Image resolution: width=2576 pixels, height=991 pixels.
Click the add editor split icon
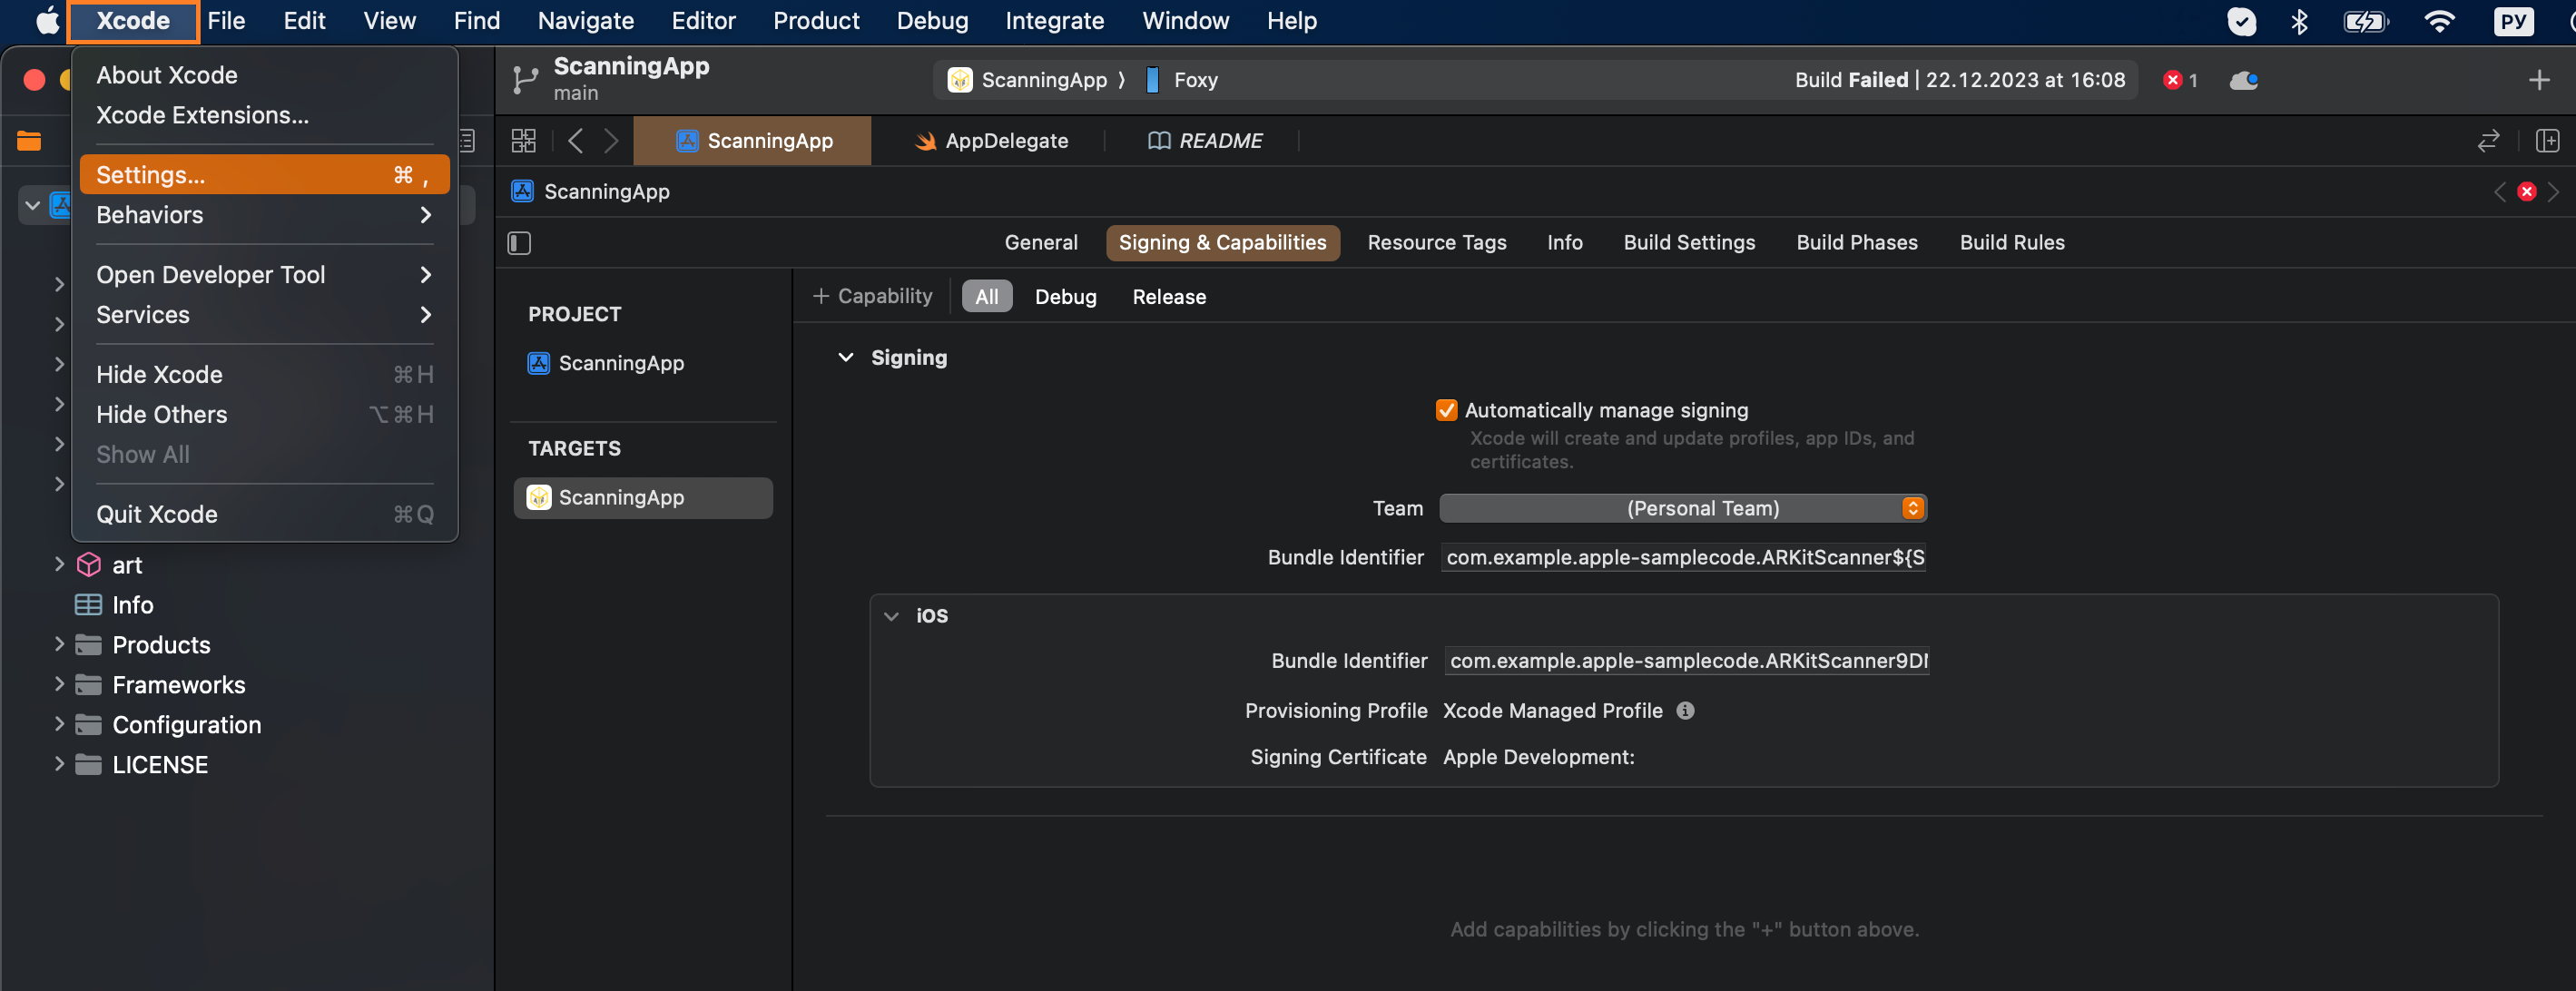tap(2547, 140)
